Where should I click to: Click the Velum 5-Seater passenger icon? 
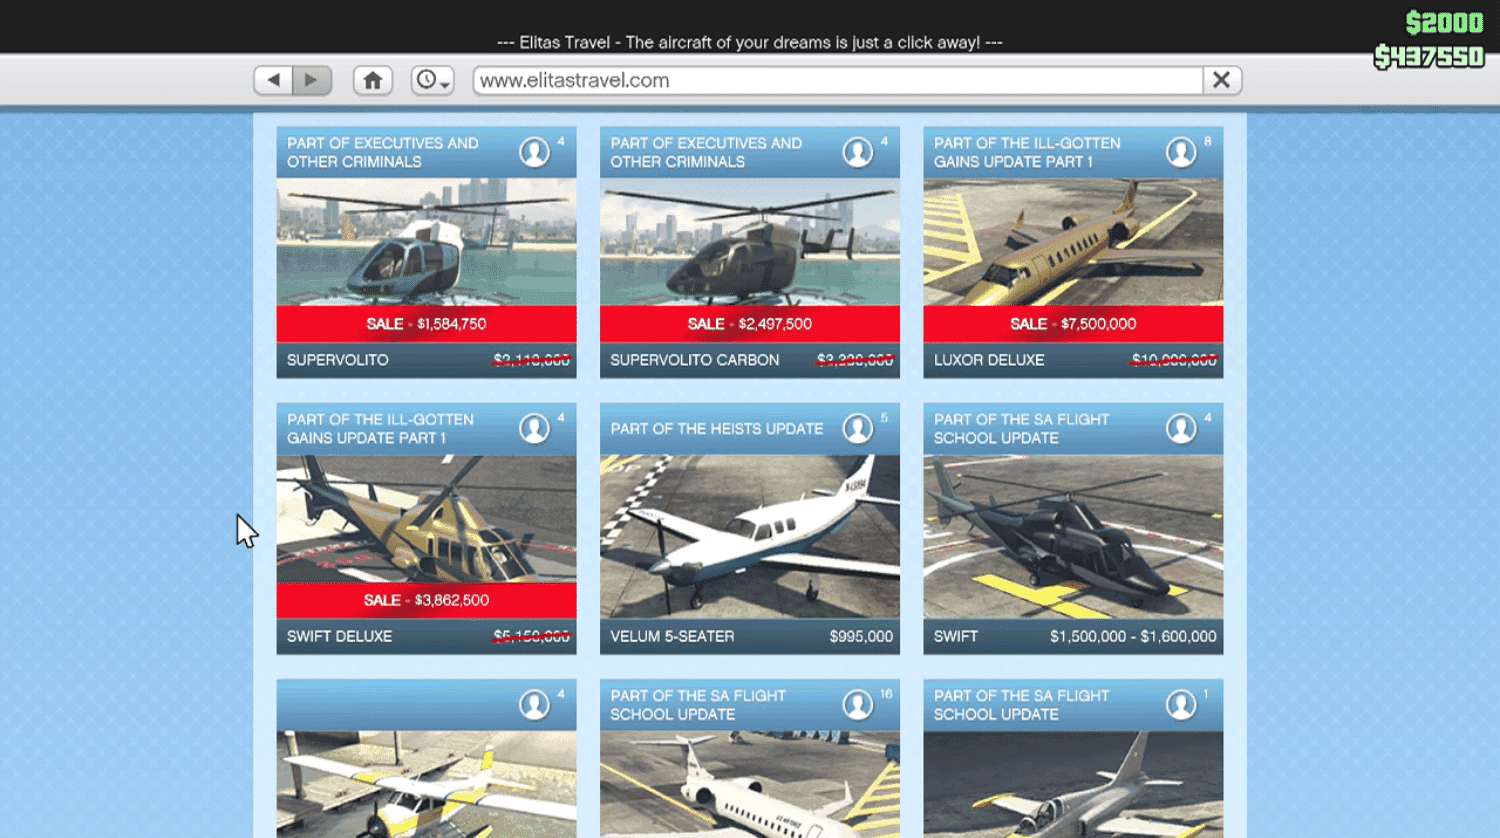tap(857, 428)
